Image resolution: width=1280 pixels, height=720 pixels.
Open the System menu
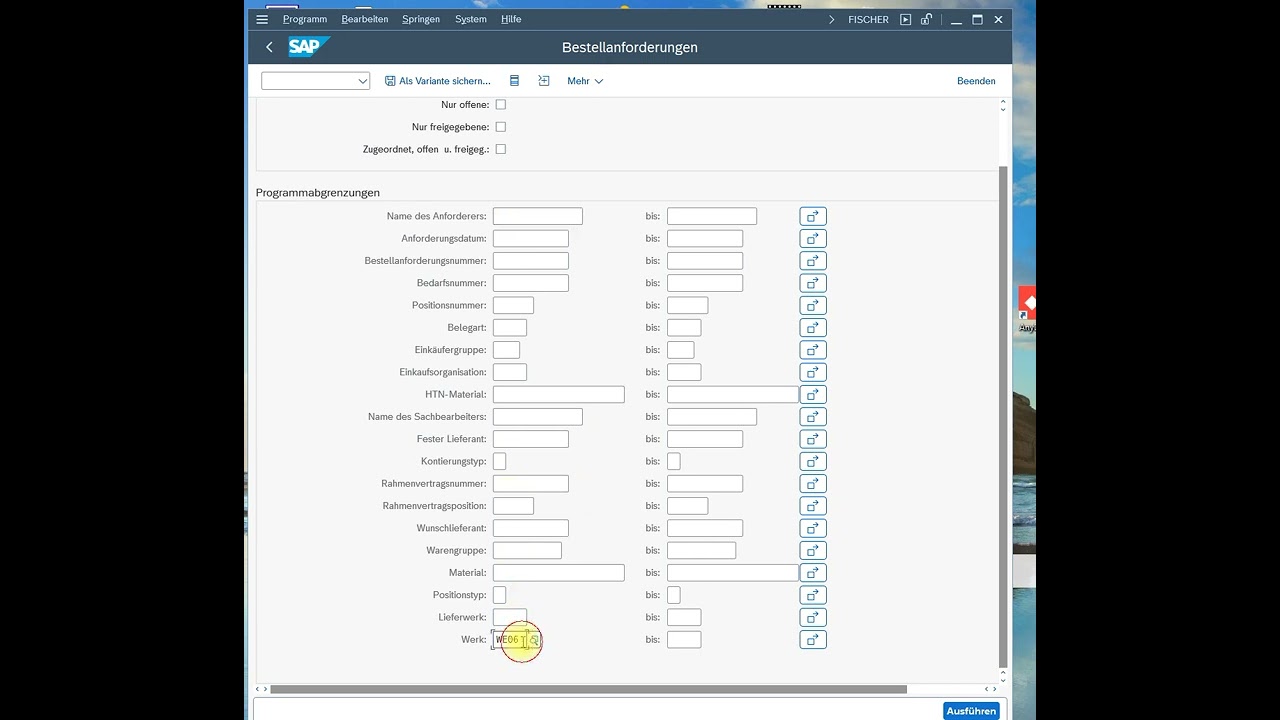click(x=471, y=19)
